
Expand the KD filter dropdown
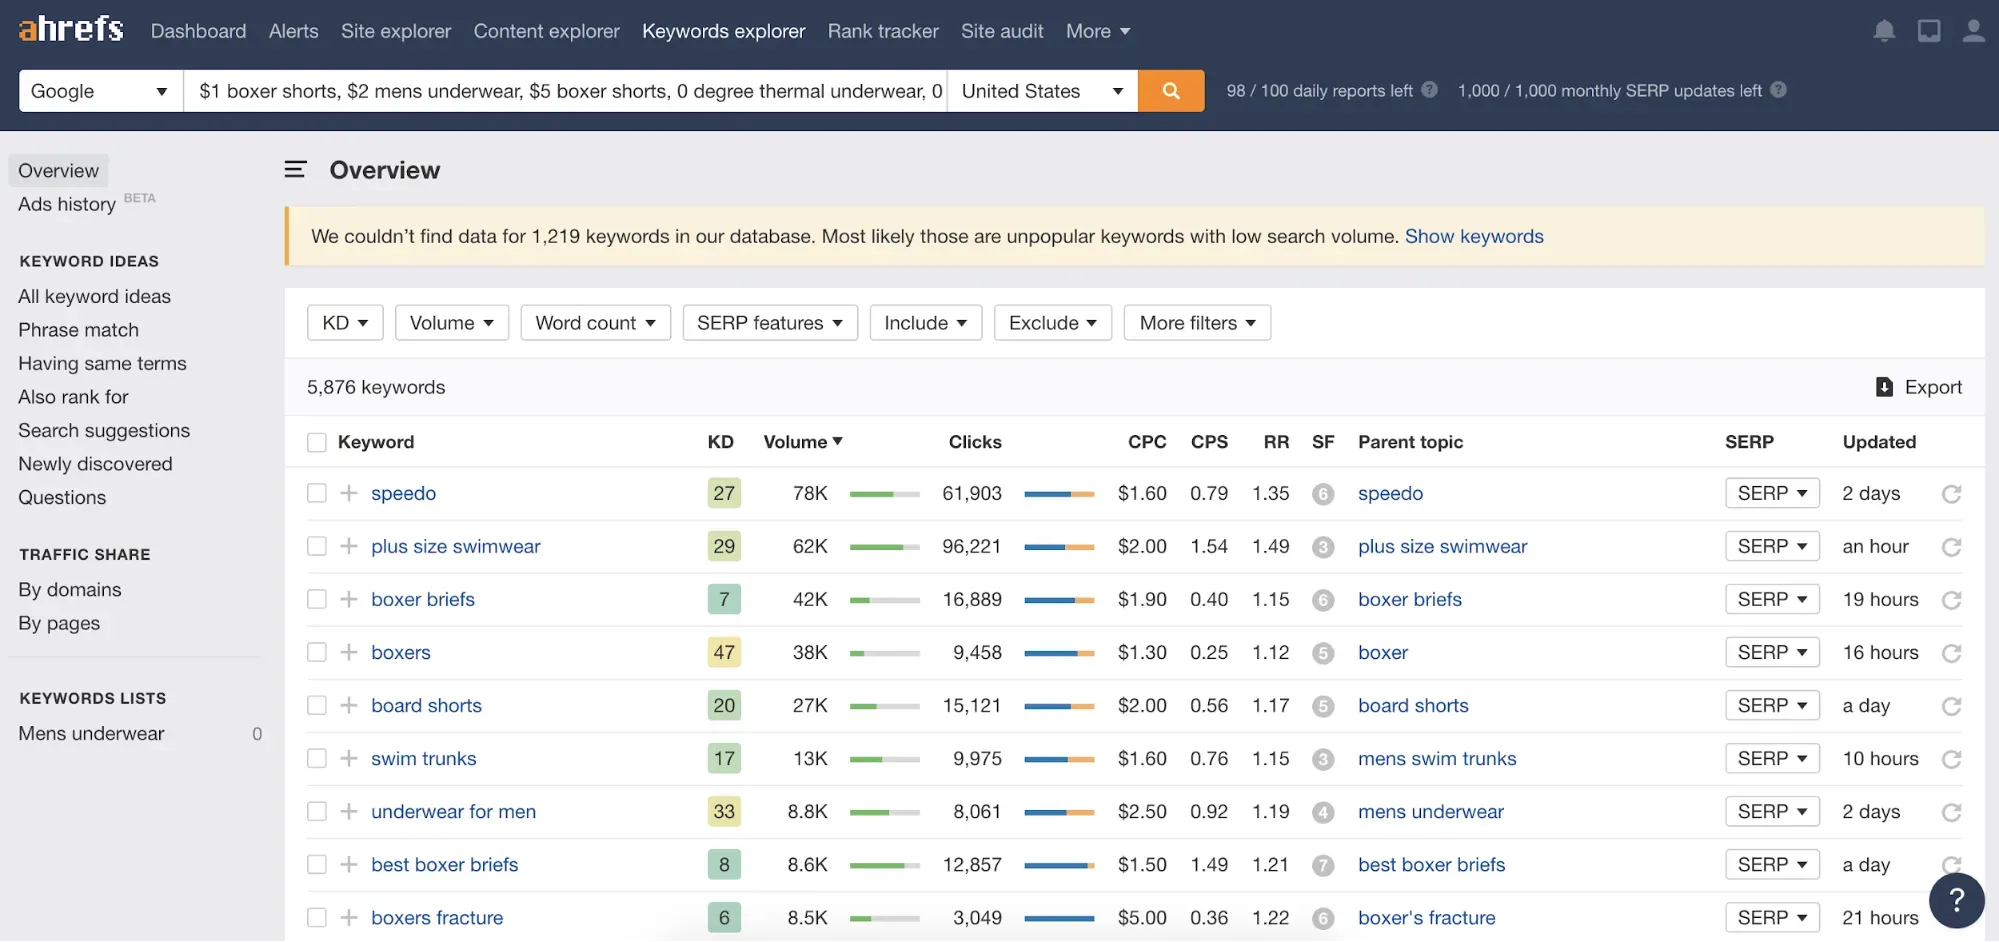(x=345, y=323)
